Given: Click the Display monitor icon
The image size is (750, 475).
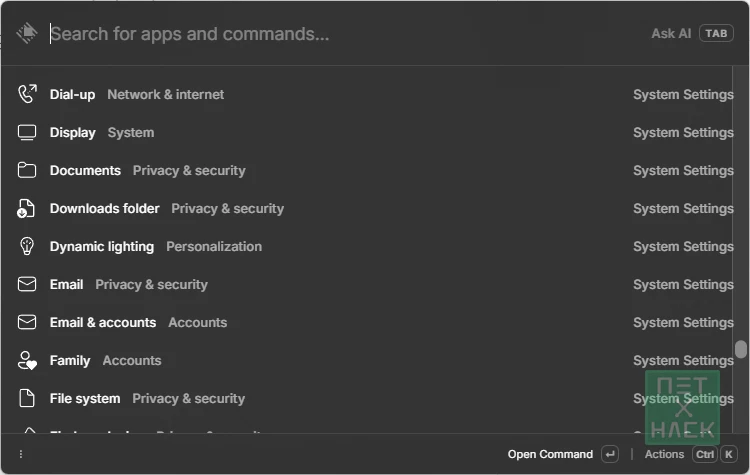Looking at the screenshot, I should 27,133.
